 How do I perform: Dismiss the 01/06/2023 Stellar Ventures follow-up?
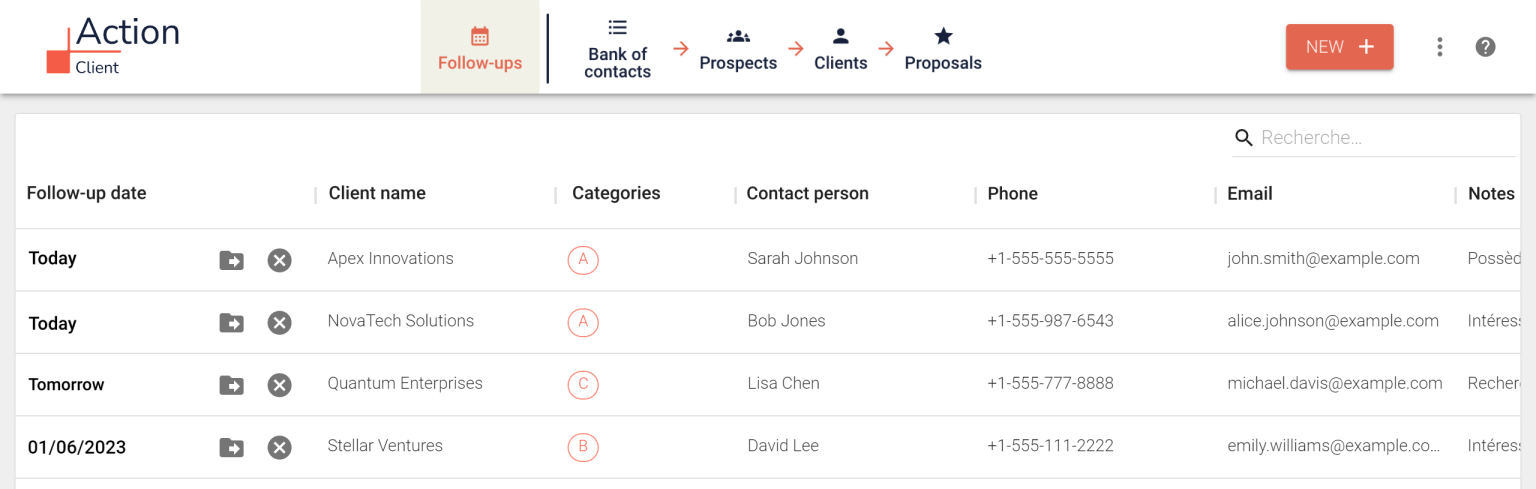tap(279, 447)
